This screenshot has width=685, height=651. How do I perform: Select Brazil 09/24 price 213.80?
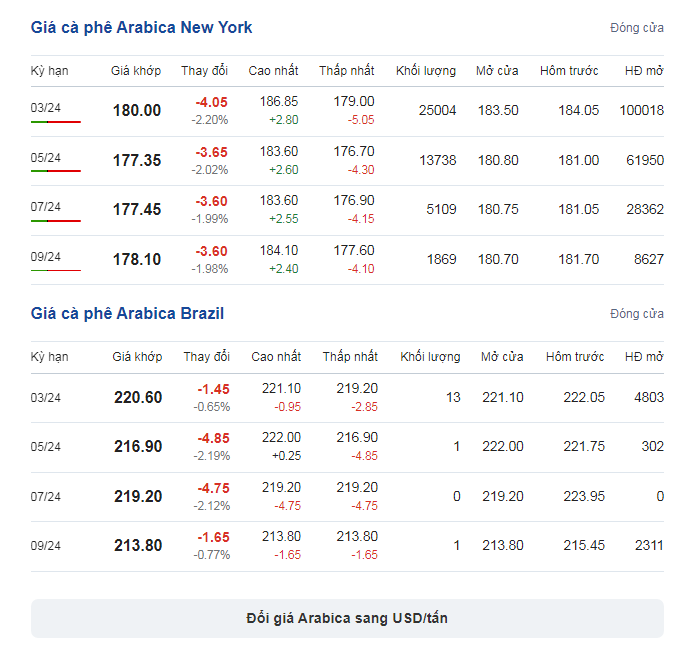coord(138,545)
